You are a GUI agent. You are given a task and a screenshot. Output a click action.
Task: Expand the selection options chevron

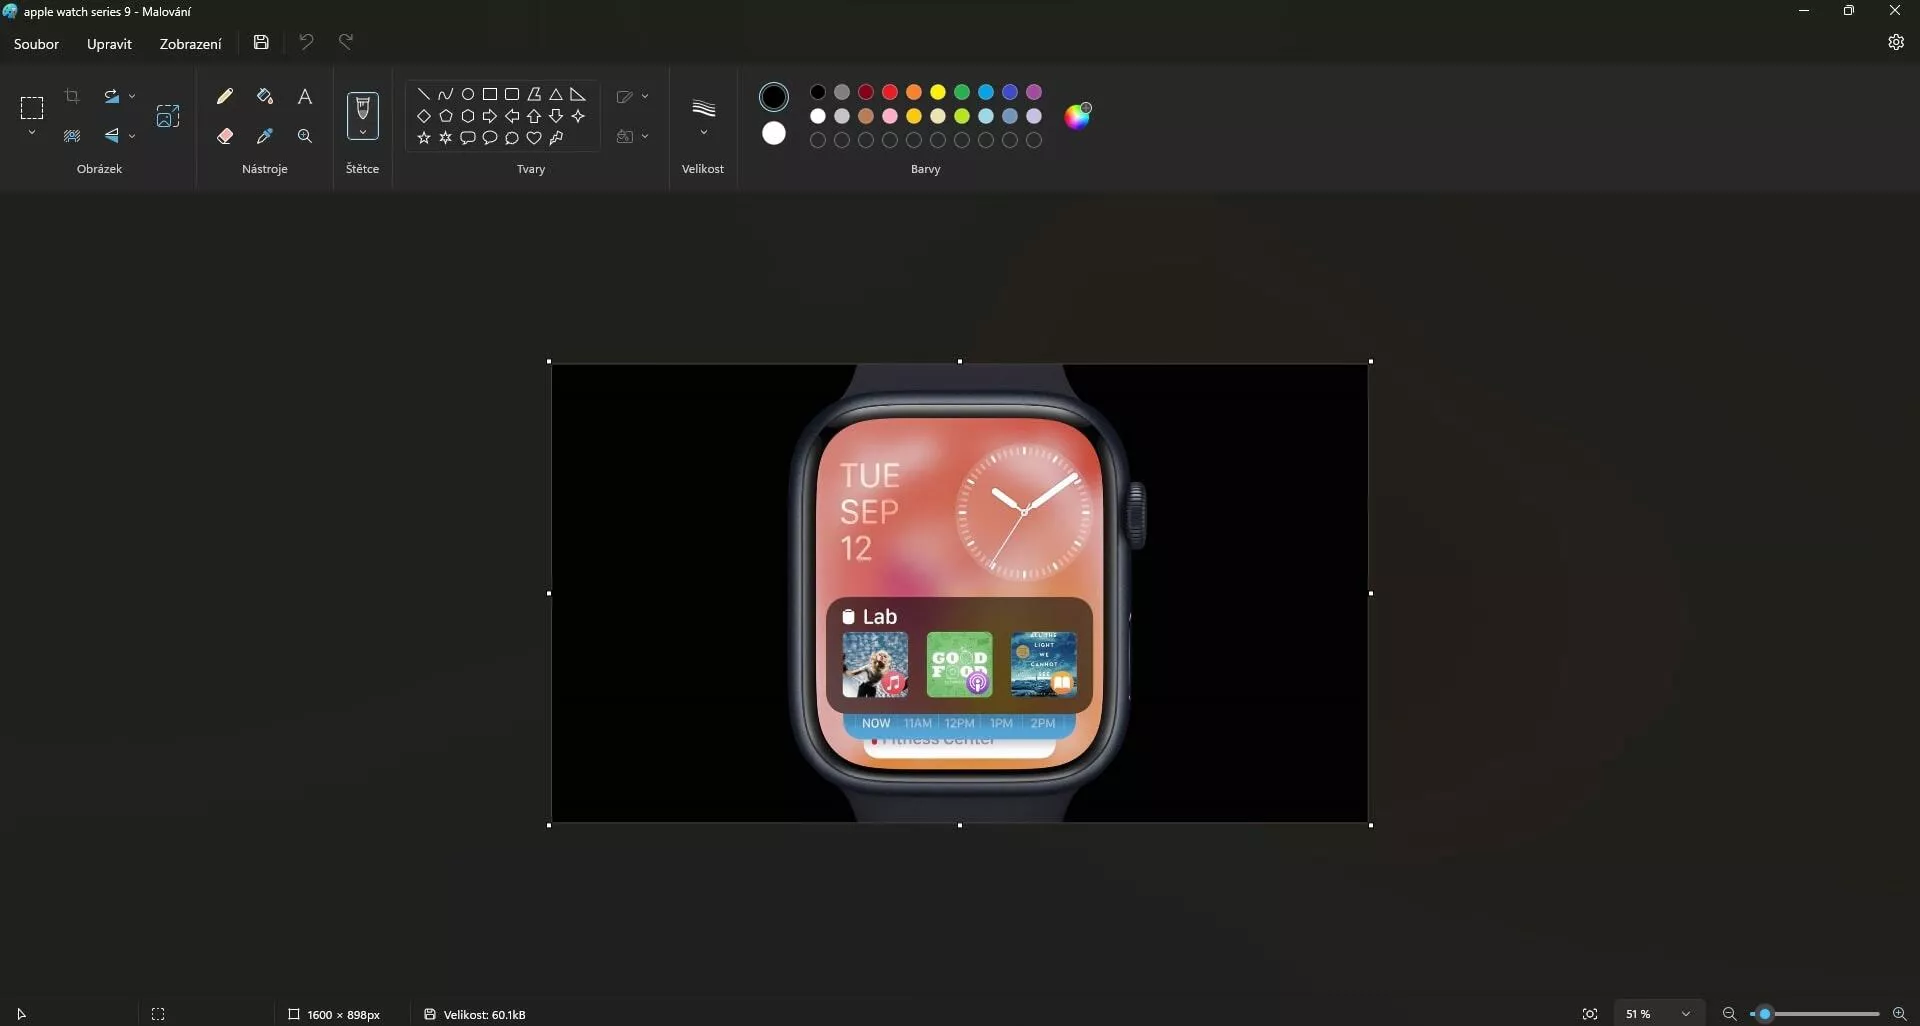pos(32,133)
